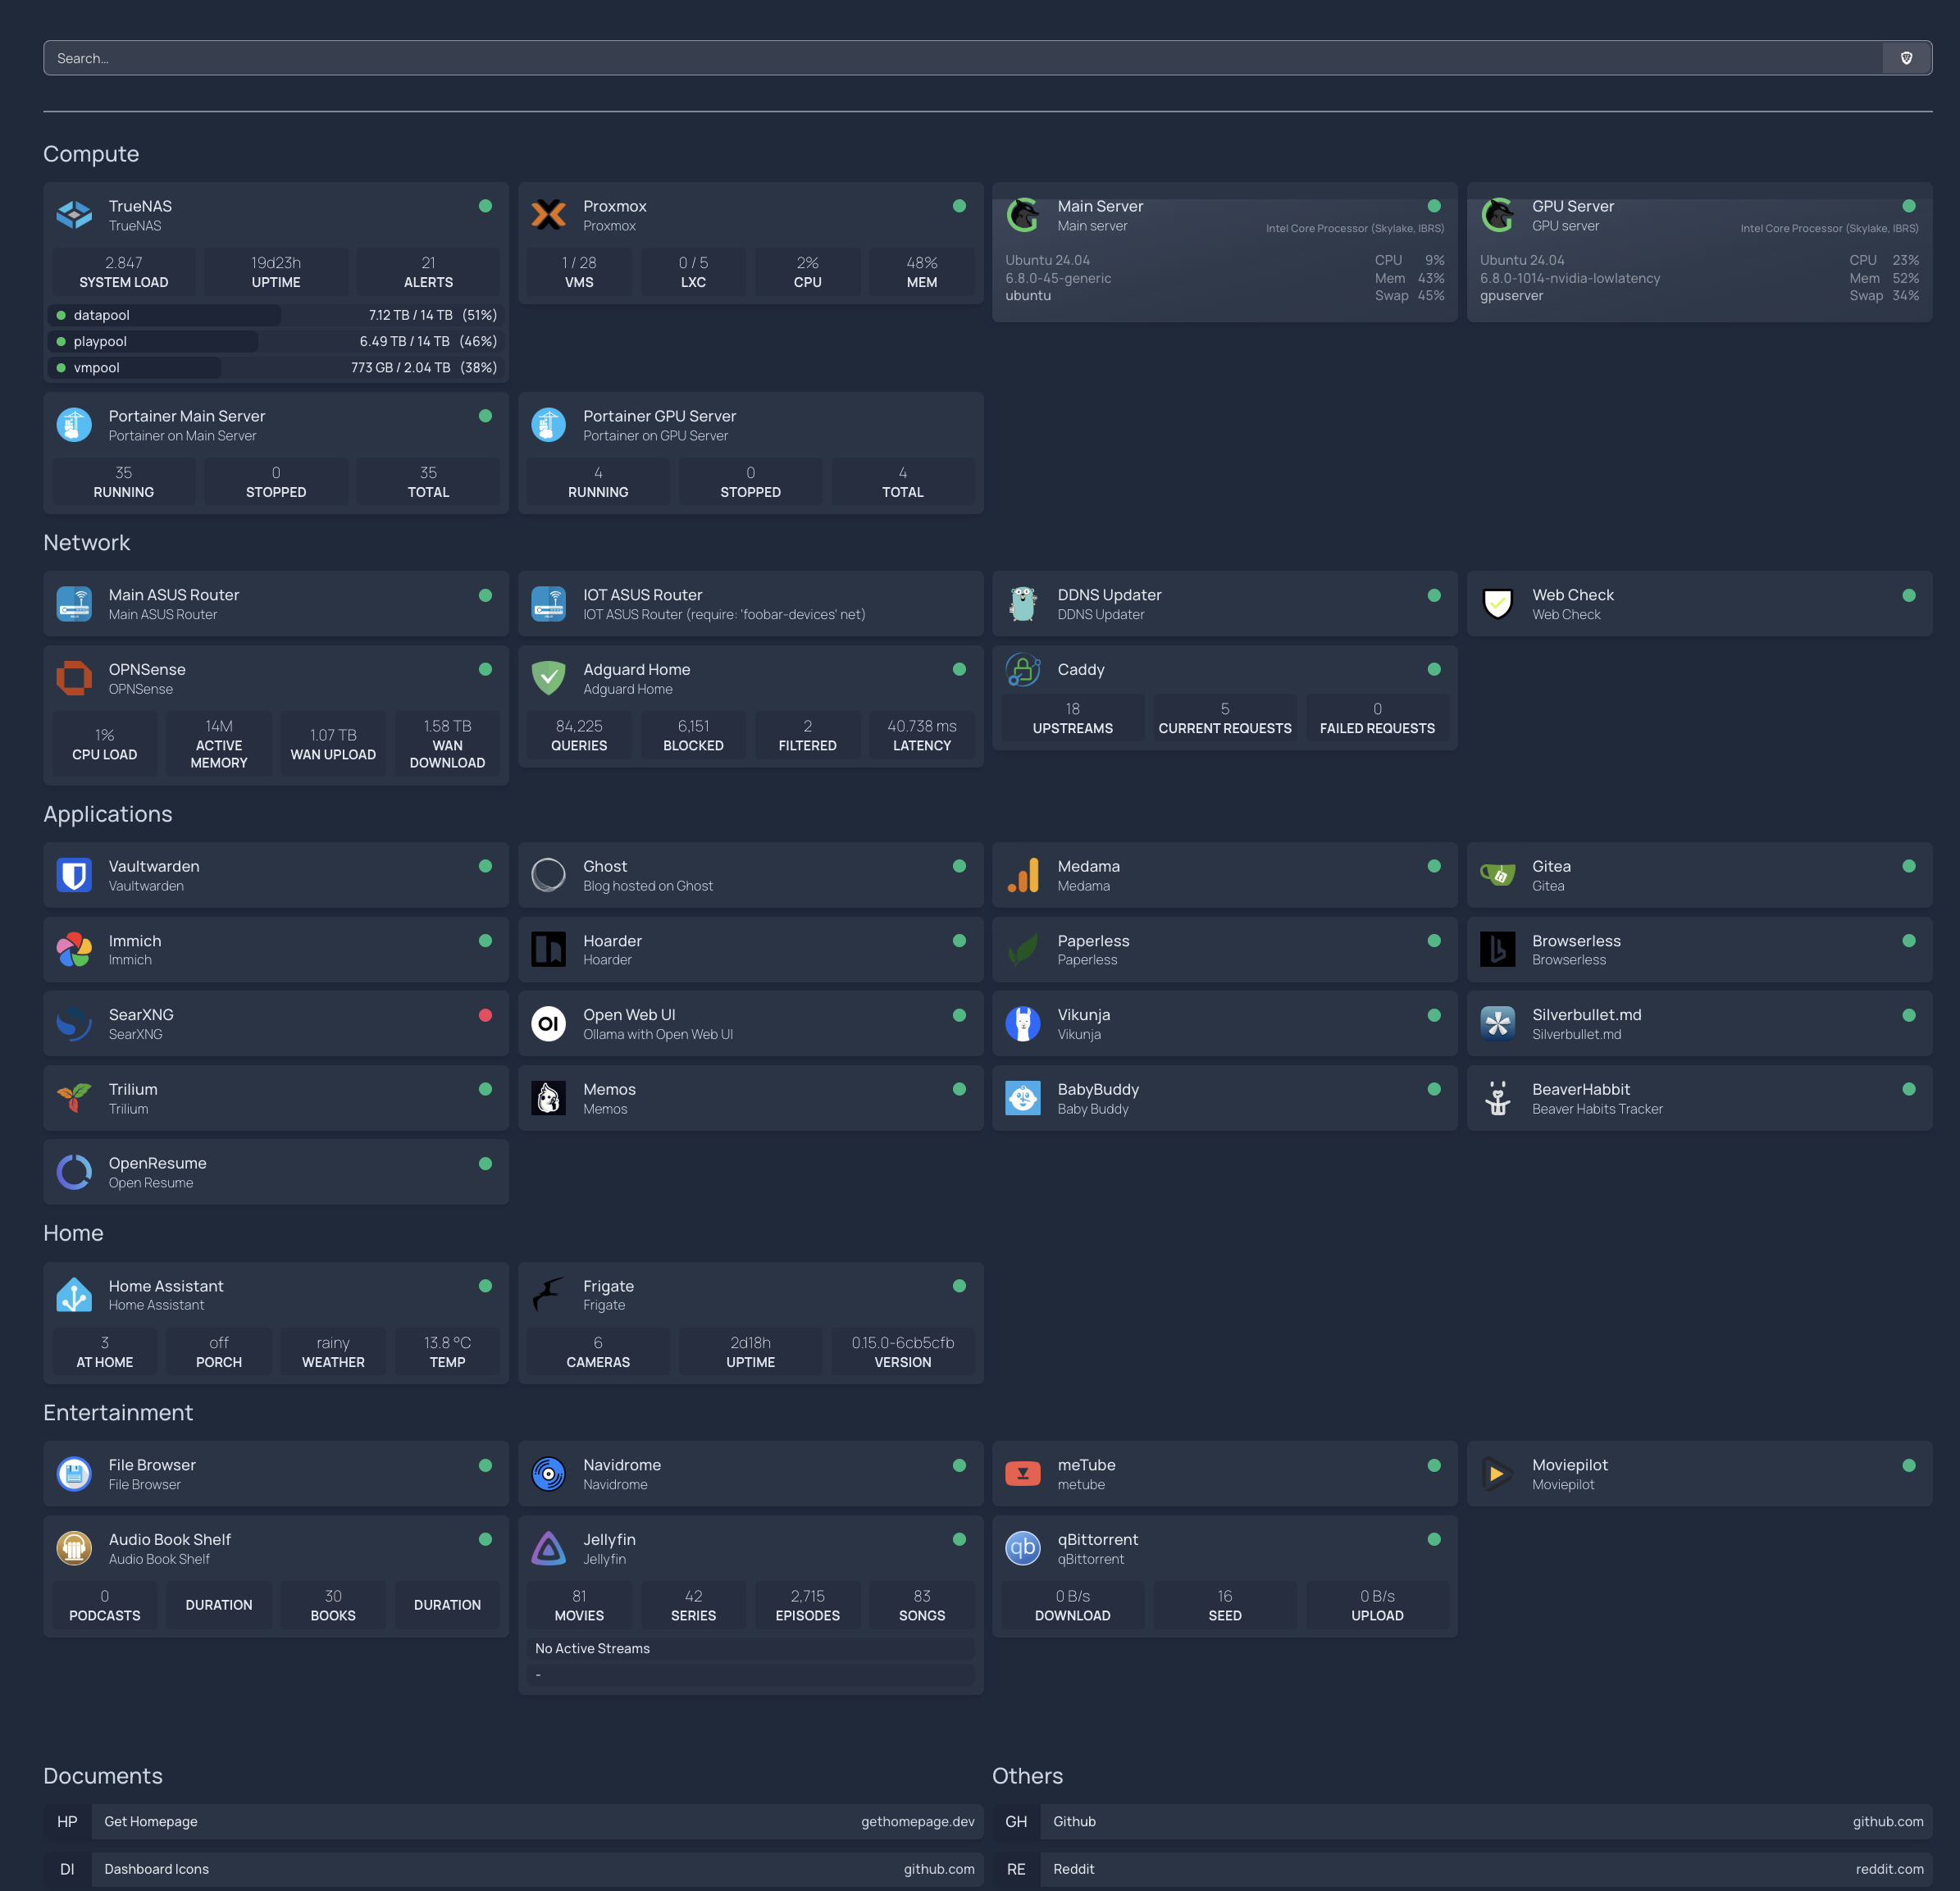The width and height of the screenshot is (1960, 1891).
Task: Open the TrueNAS service icon
Action: 74,215
